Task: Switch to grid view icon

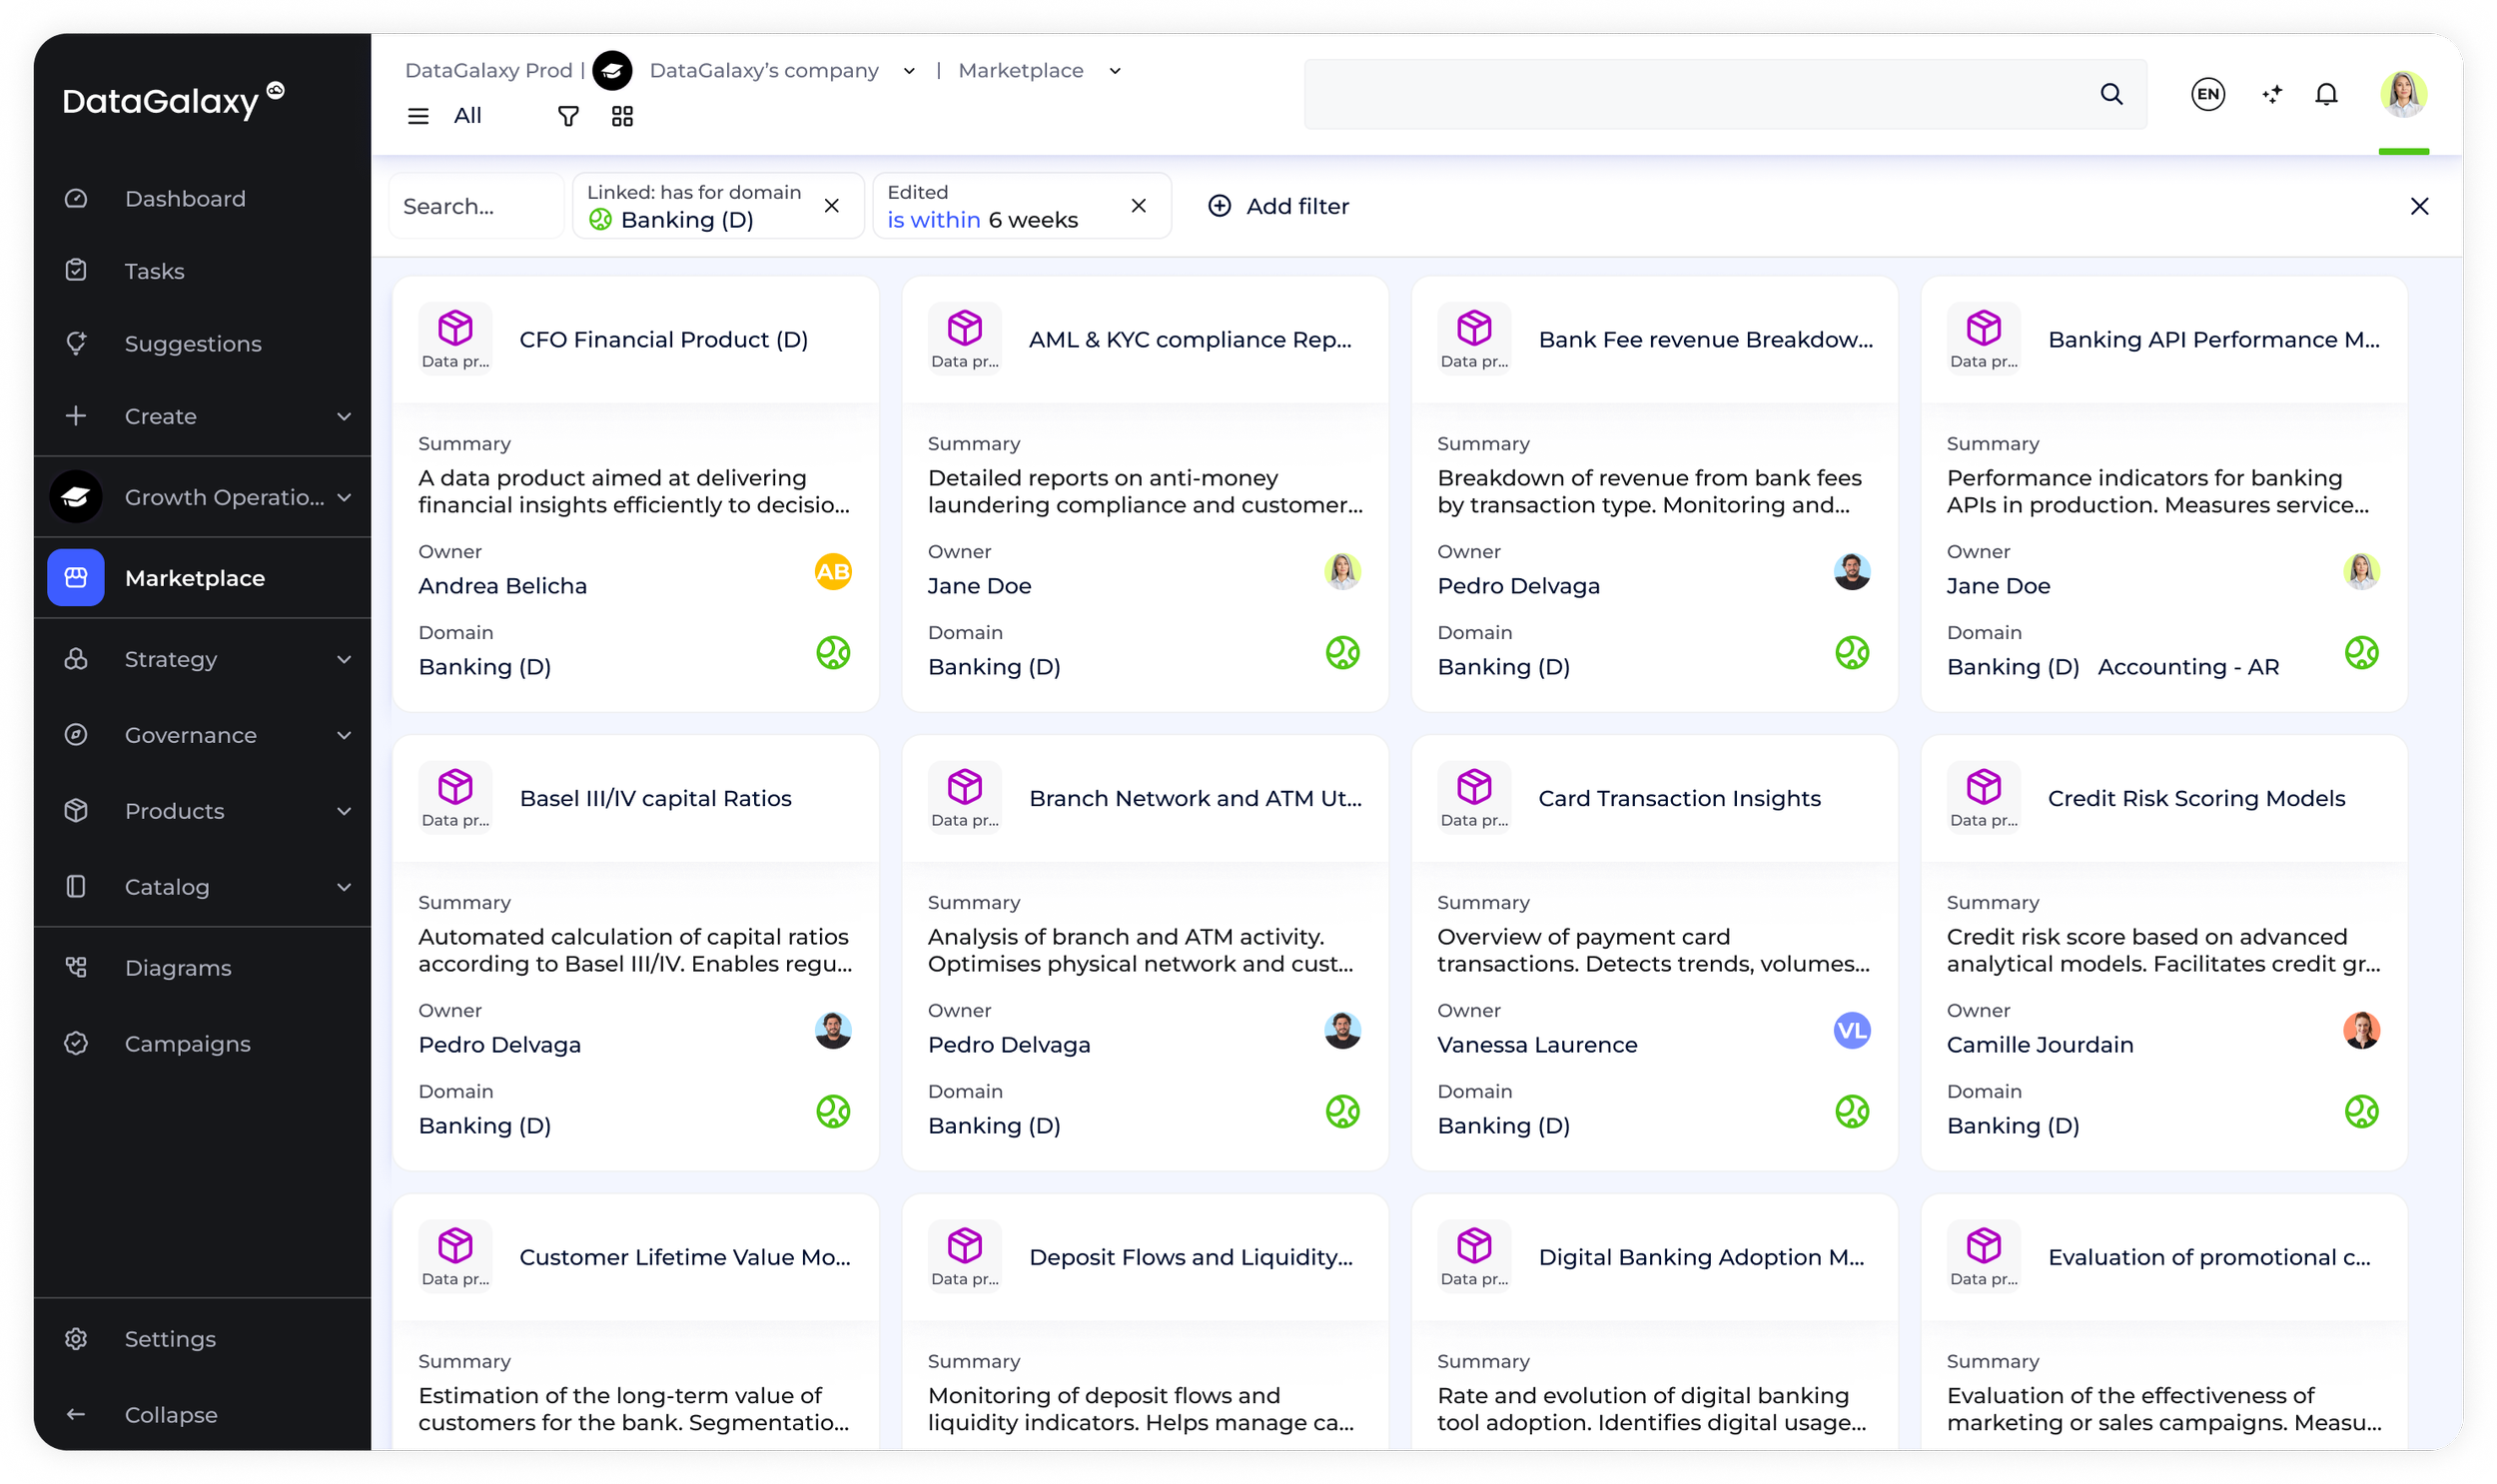Action: point(622,117)
